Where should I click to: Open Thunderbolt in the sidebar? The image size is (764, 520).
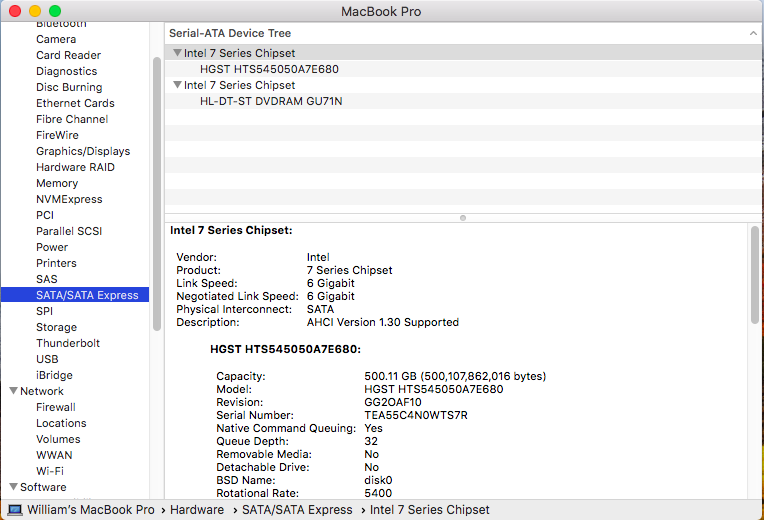(x=68, y=343)
